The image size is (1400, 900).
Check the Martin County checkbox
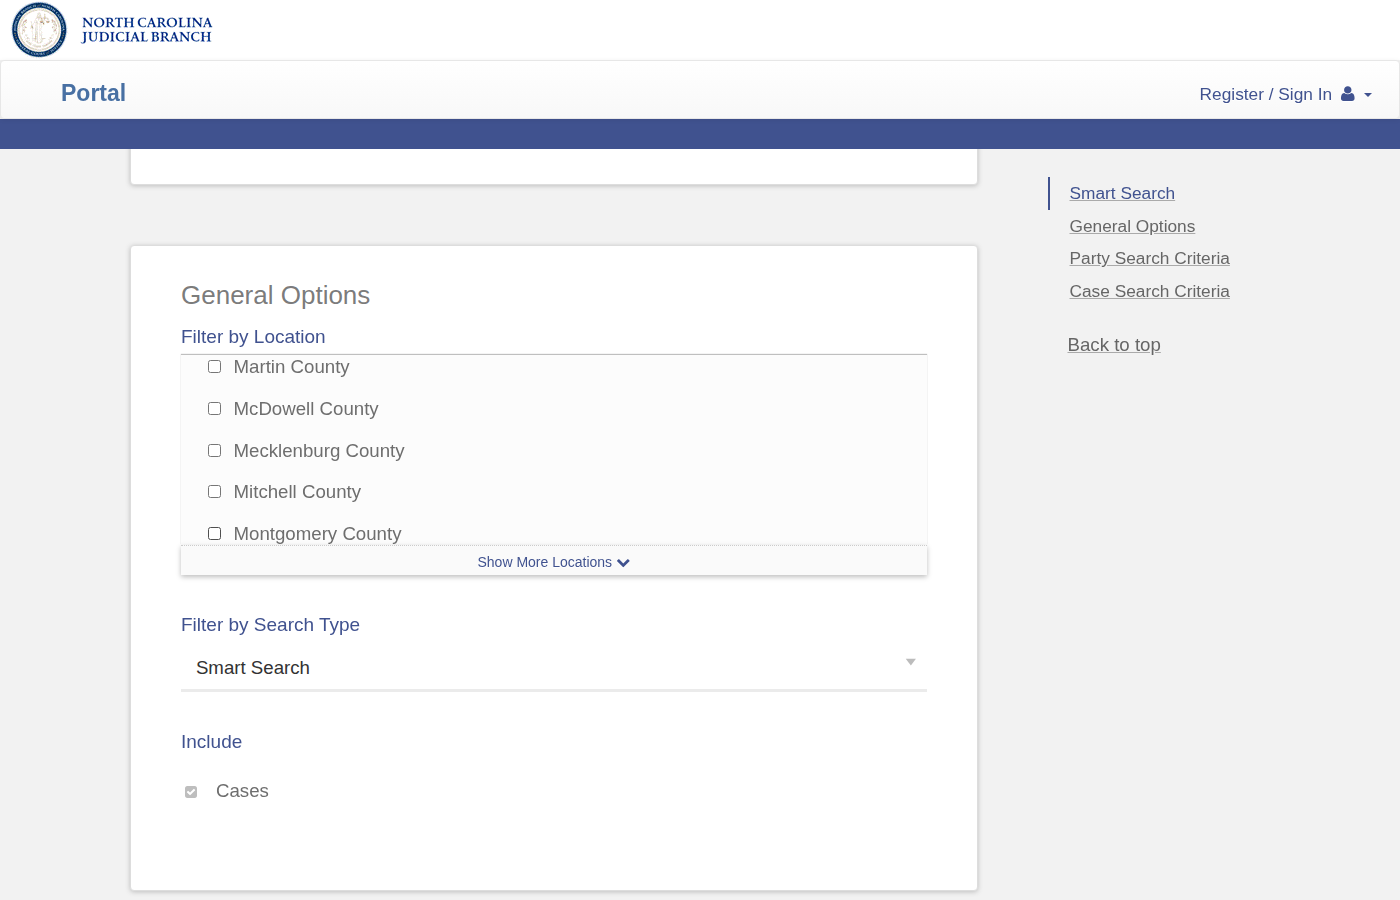214,367
